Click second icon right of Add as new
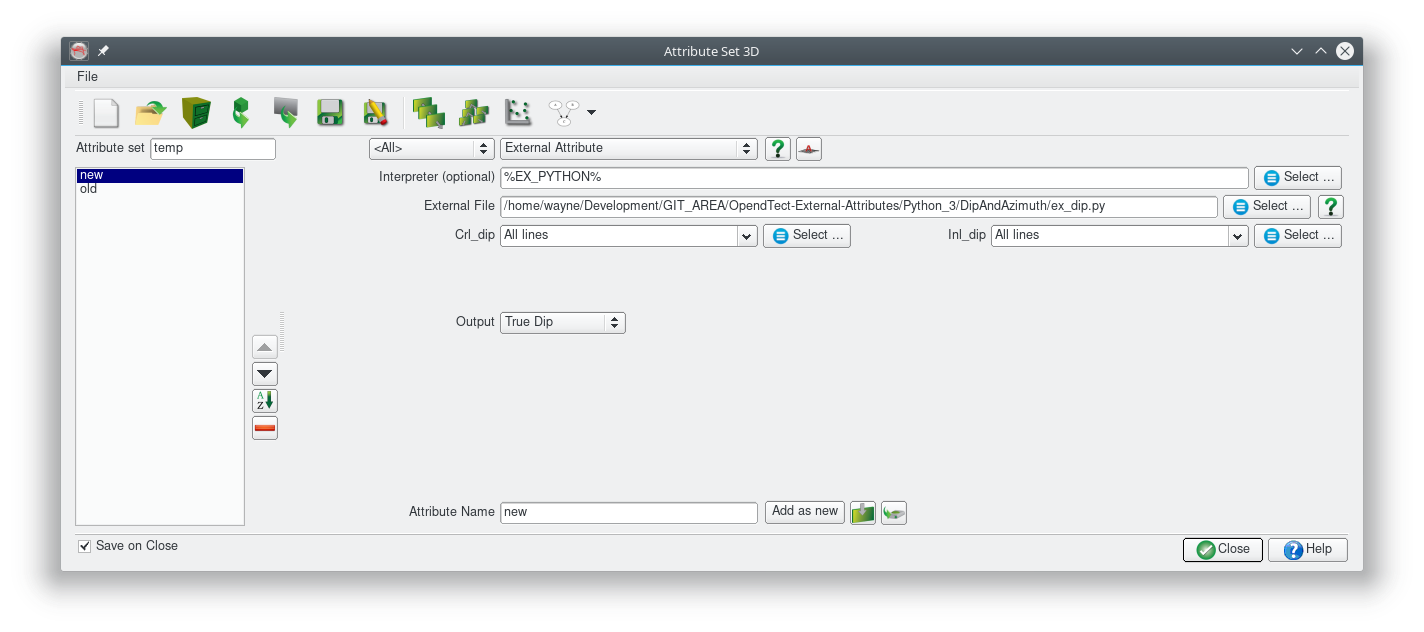The height and width of the screenshot is (632, 1424). pyautogui.click(x=894, y=512)
